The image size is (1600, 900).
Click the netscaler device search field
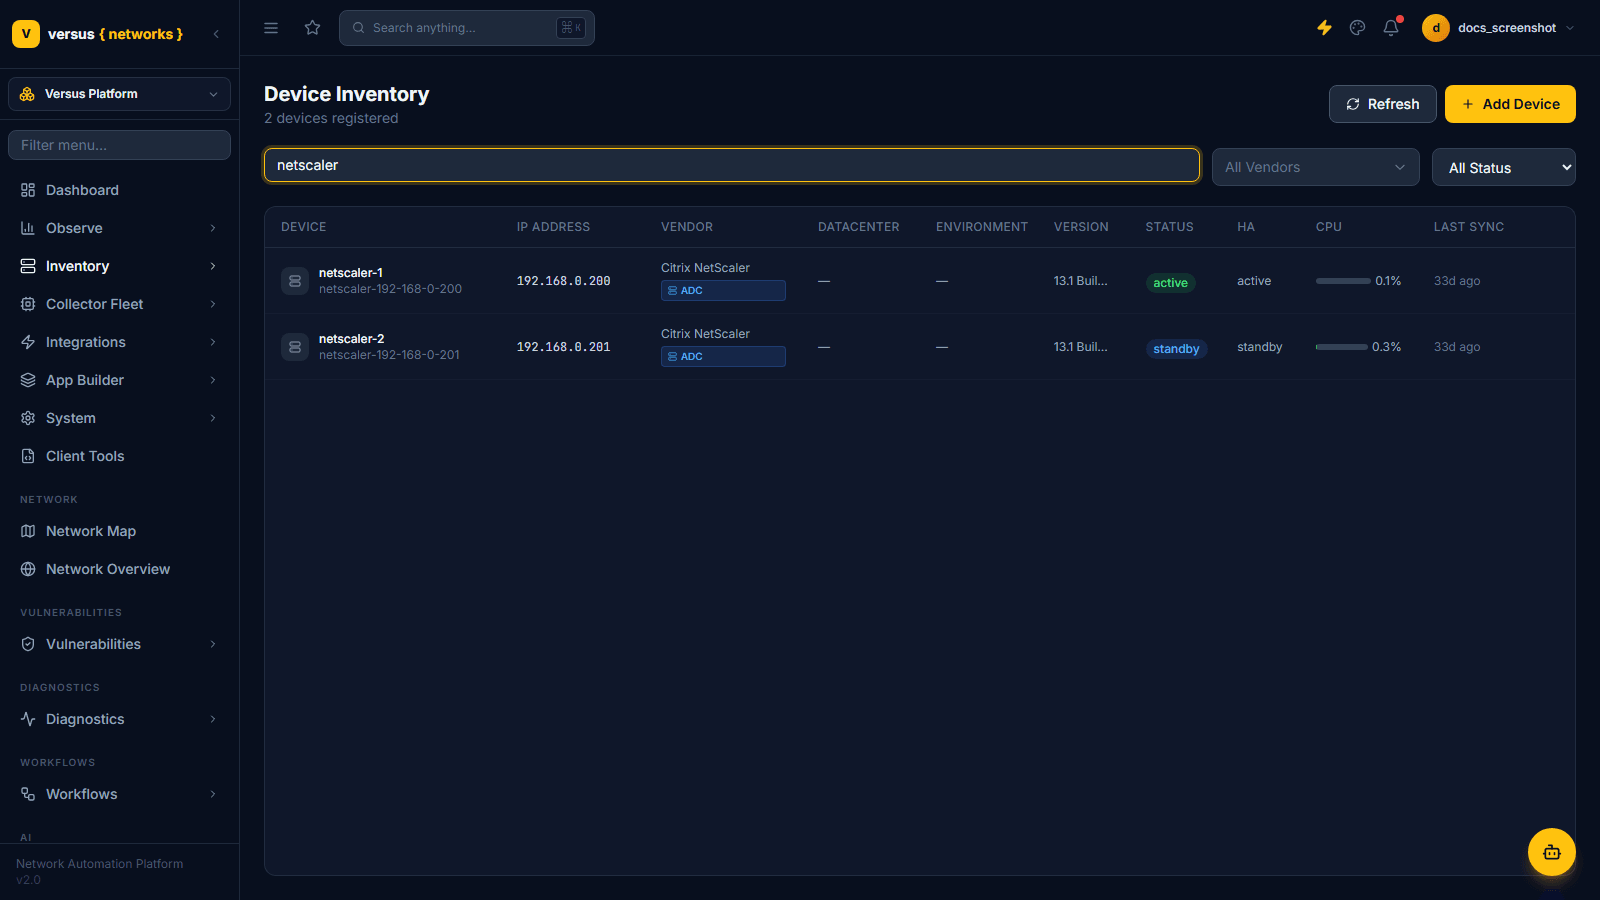click(732, 165)
